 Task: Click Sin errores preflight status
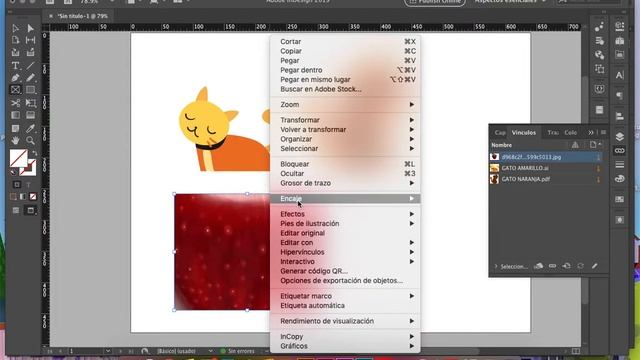click(x=238, y=351)
